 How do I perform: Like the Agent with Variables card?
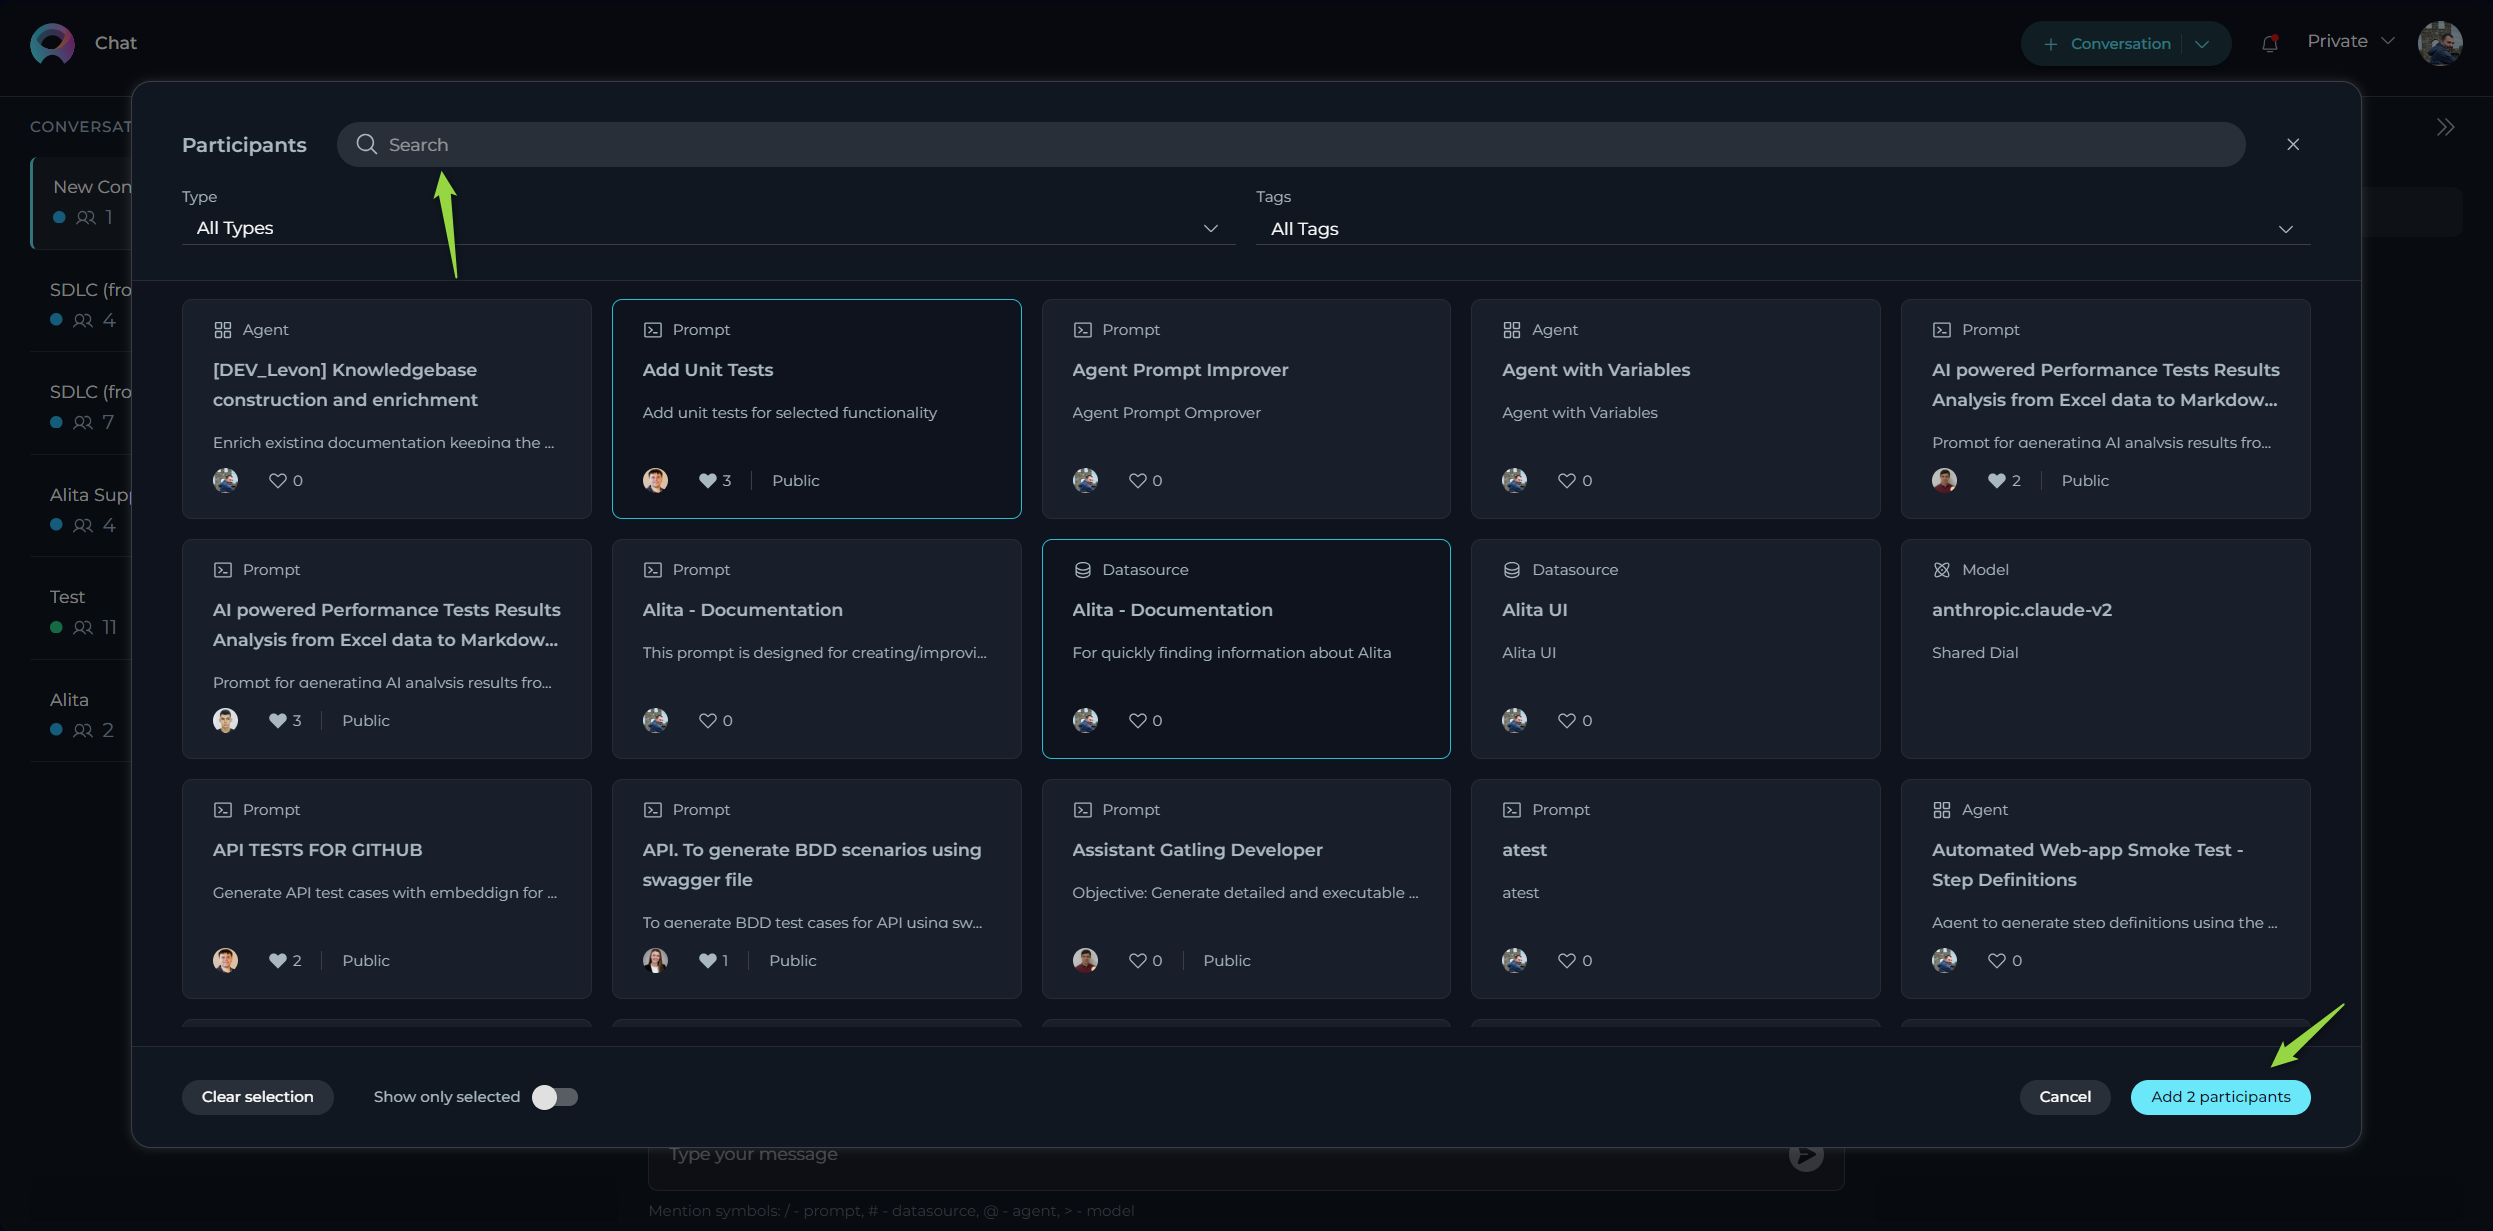click(1566, 480)
